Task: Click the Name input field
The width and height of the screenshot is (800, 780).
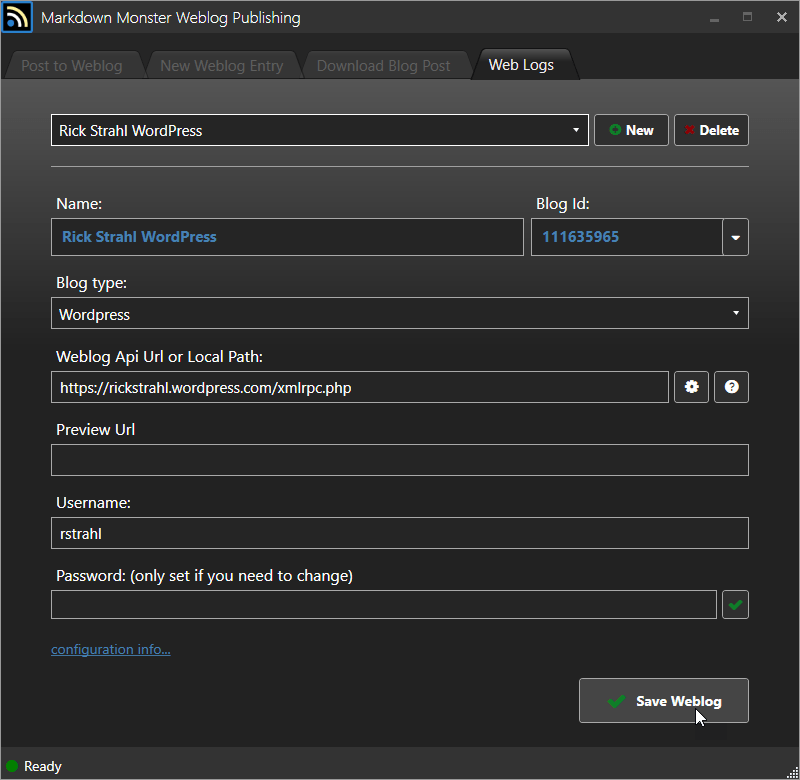Action: [x=287, y=237]
